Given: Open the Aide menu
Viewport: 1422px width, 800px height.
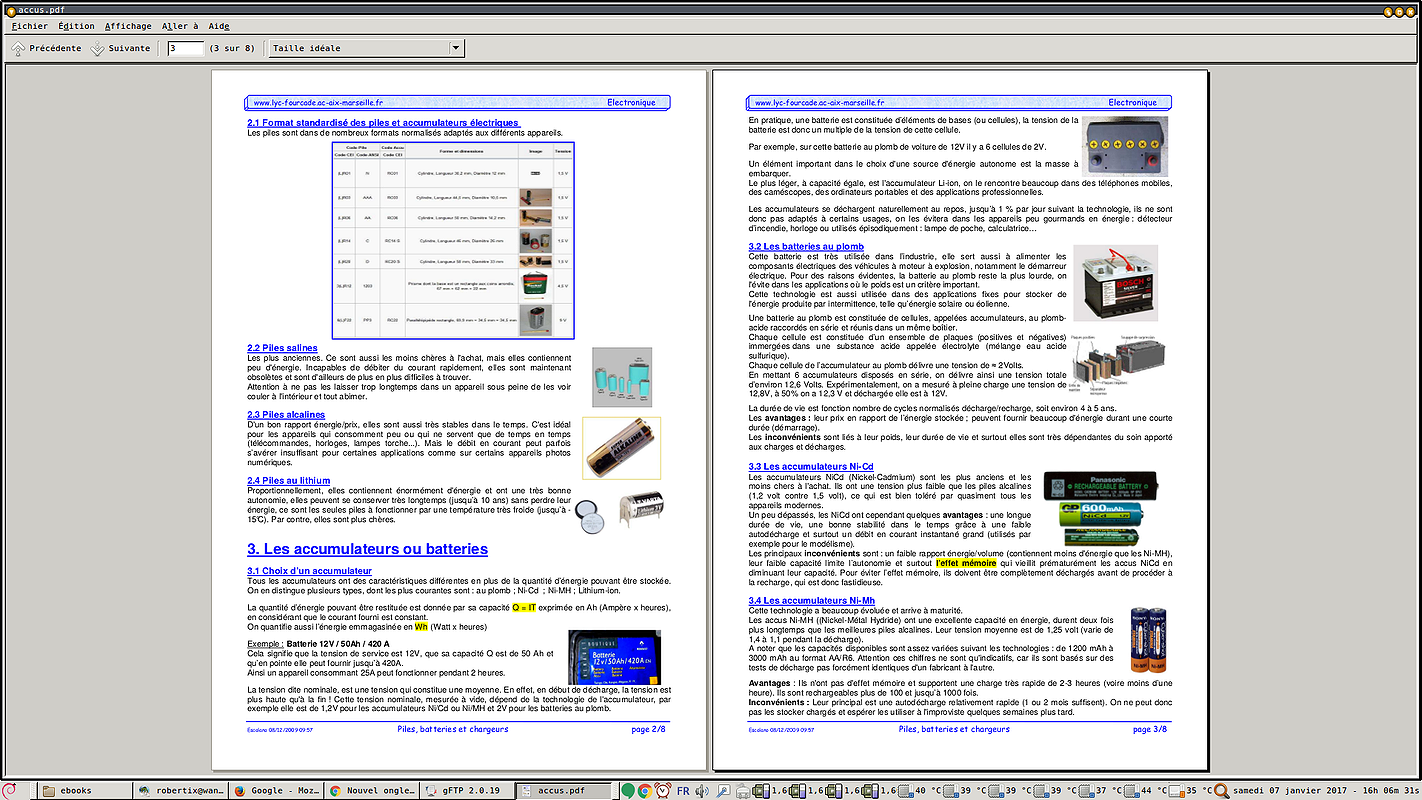Looking at the screenshot, I should pos(219,26).
